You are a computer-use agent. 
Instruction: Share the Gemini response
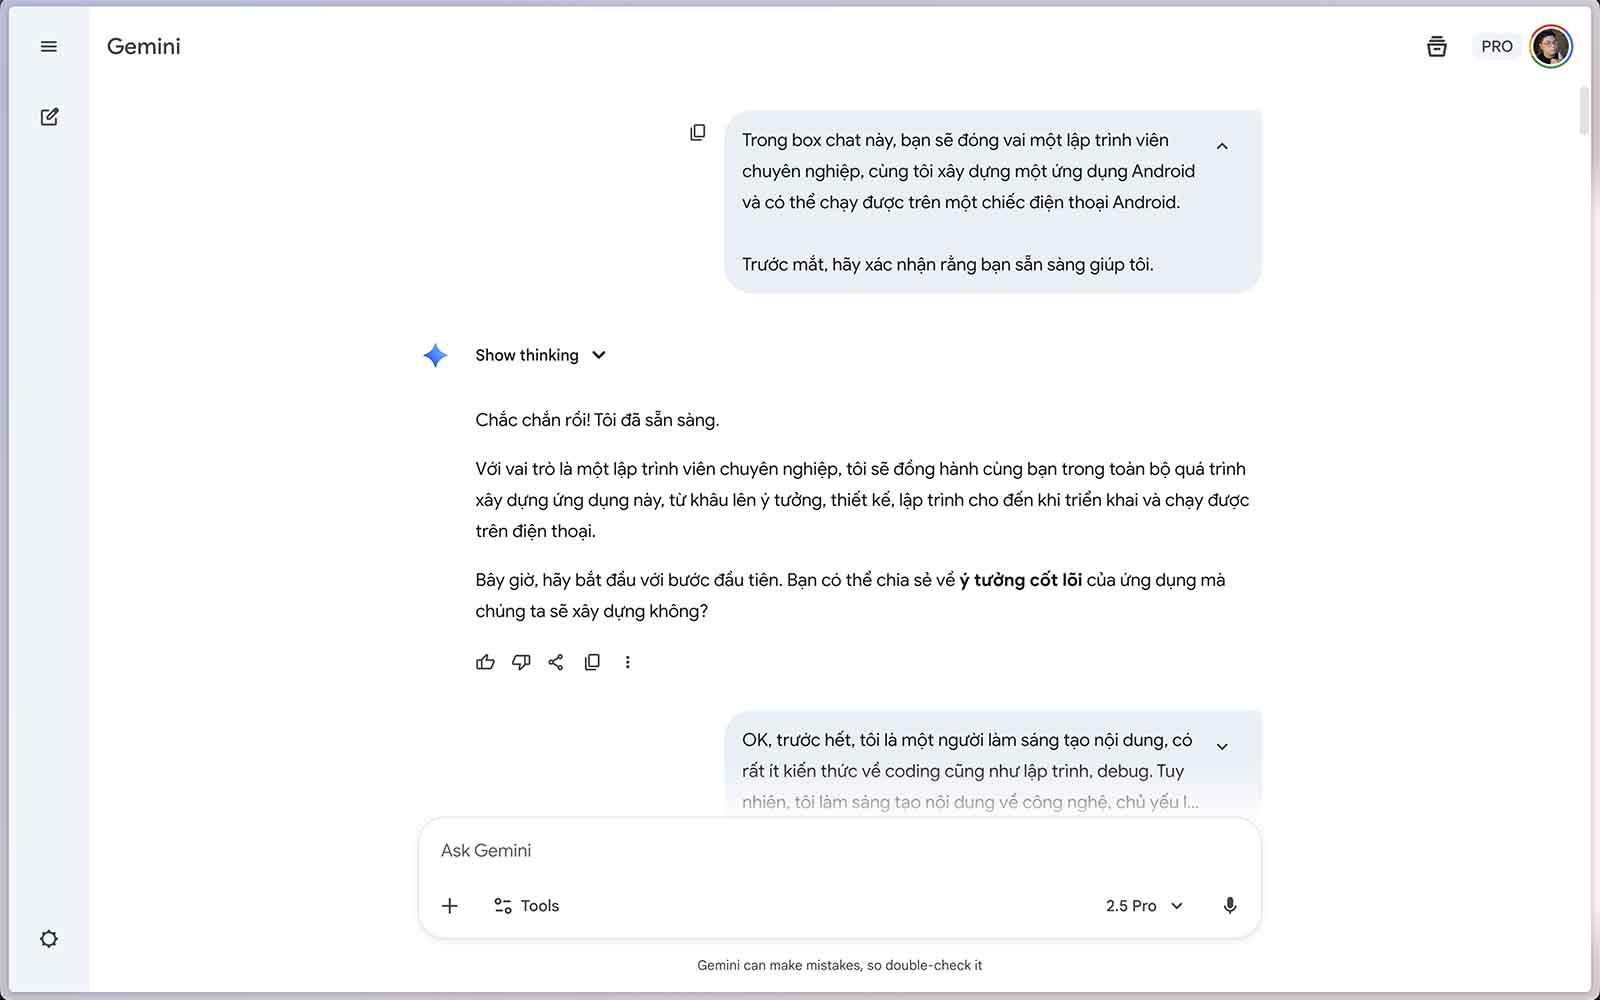point(556,662)
